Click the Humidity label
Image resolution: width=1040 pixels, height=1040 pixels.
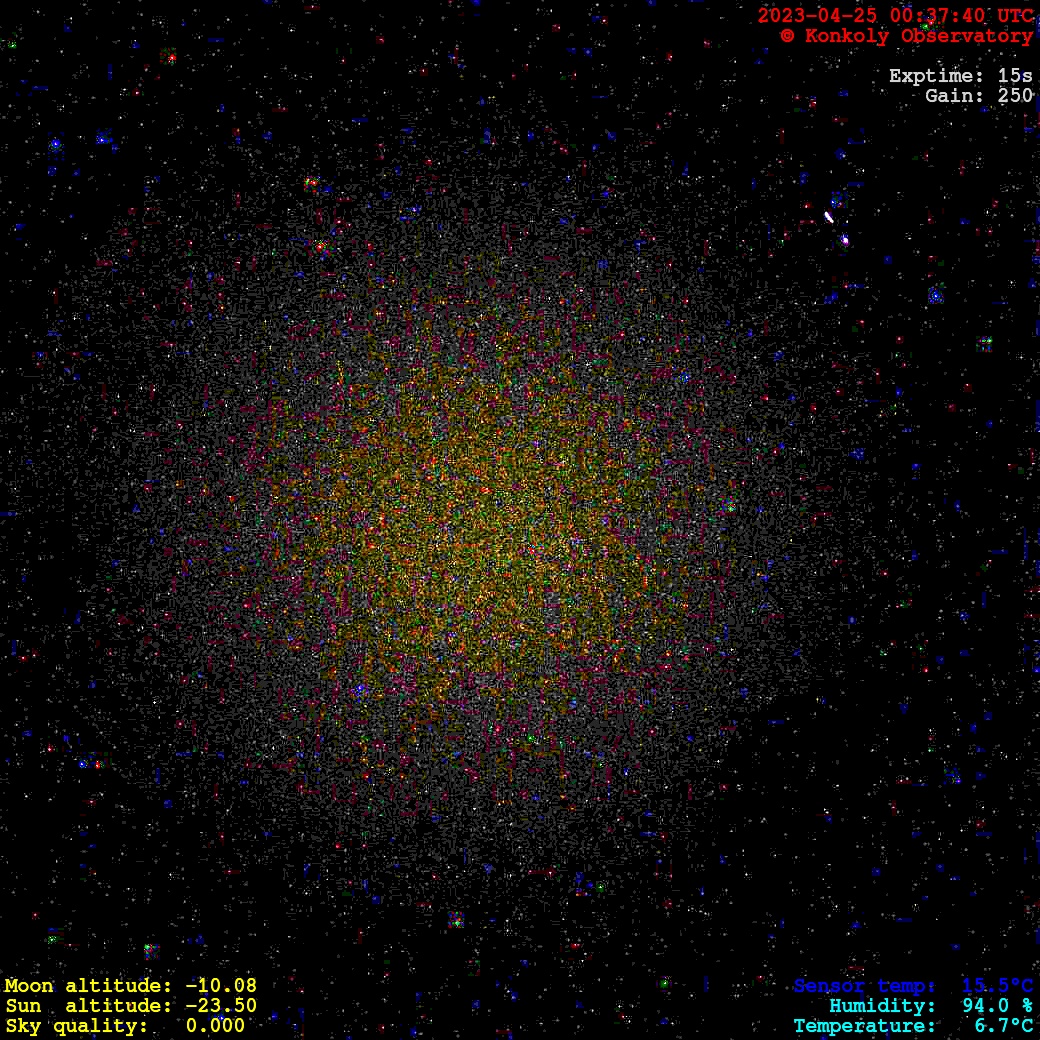(882, 1006)
